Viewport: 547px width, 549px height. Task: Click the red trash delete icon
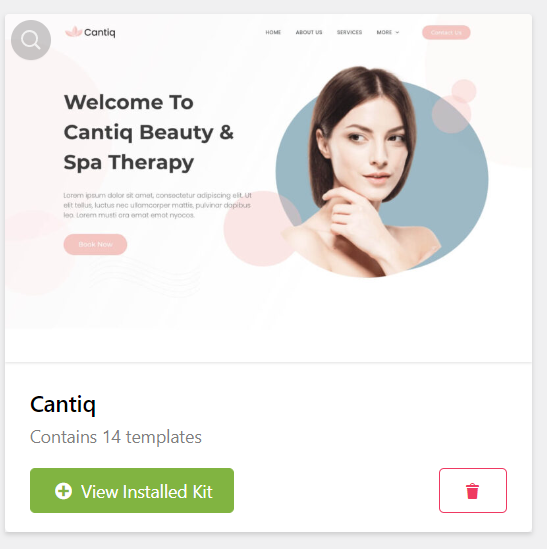tap(472, 491)
